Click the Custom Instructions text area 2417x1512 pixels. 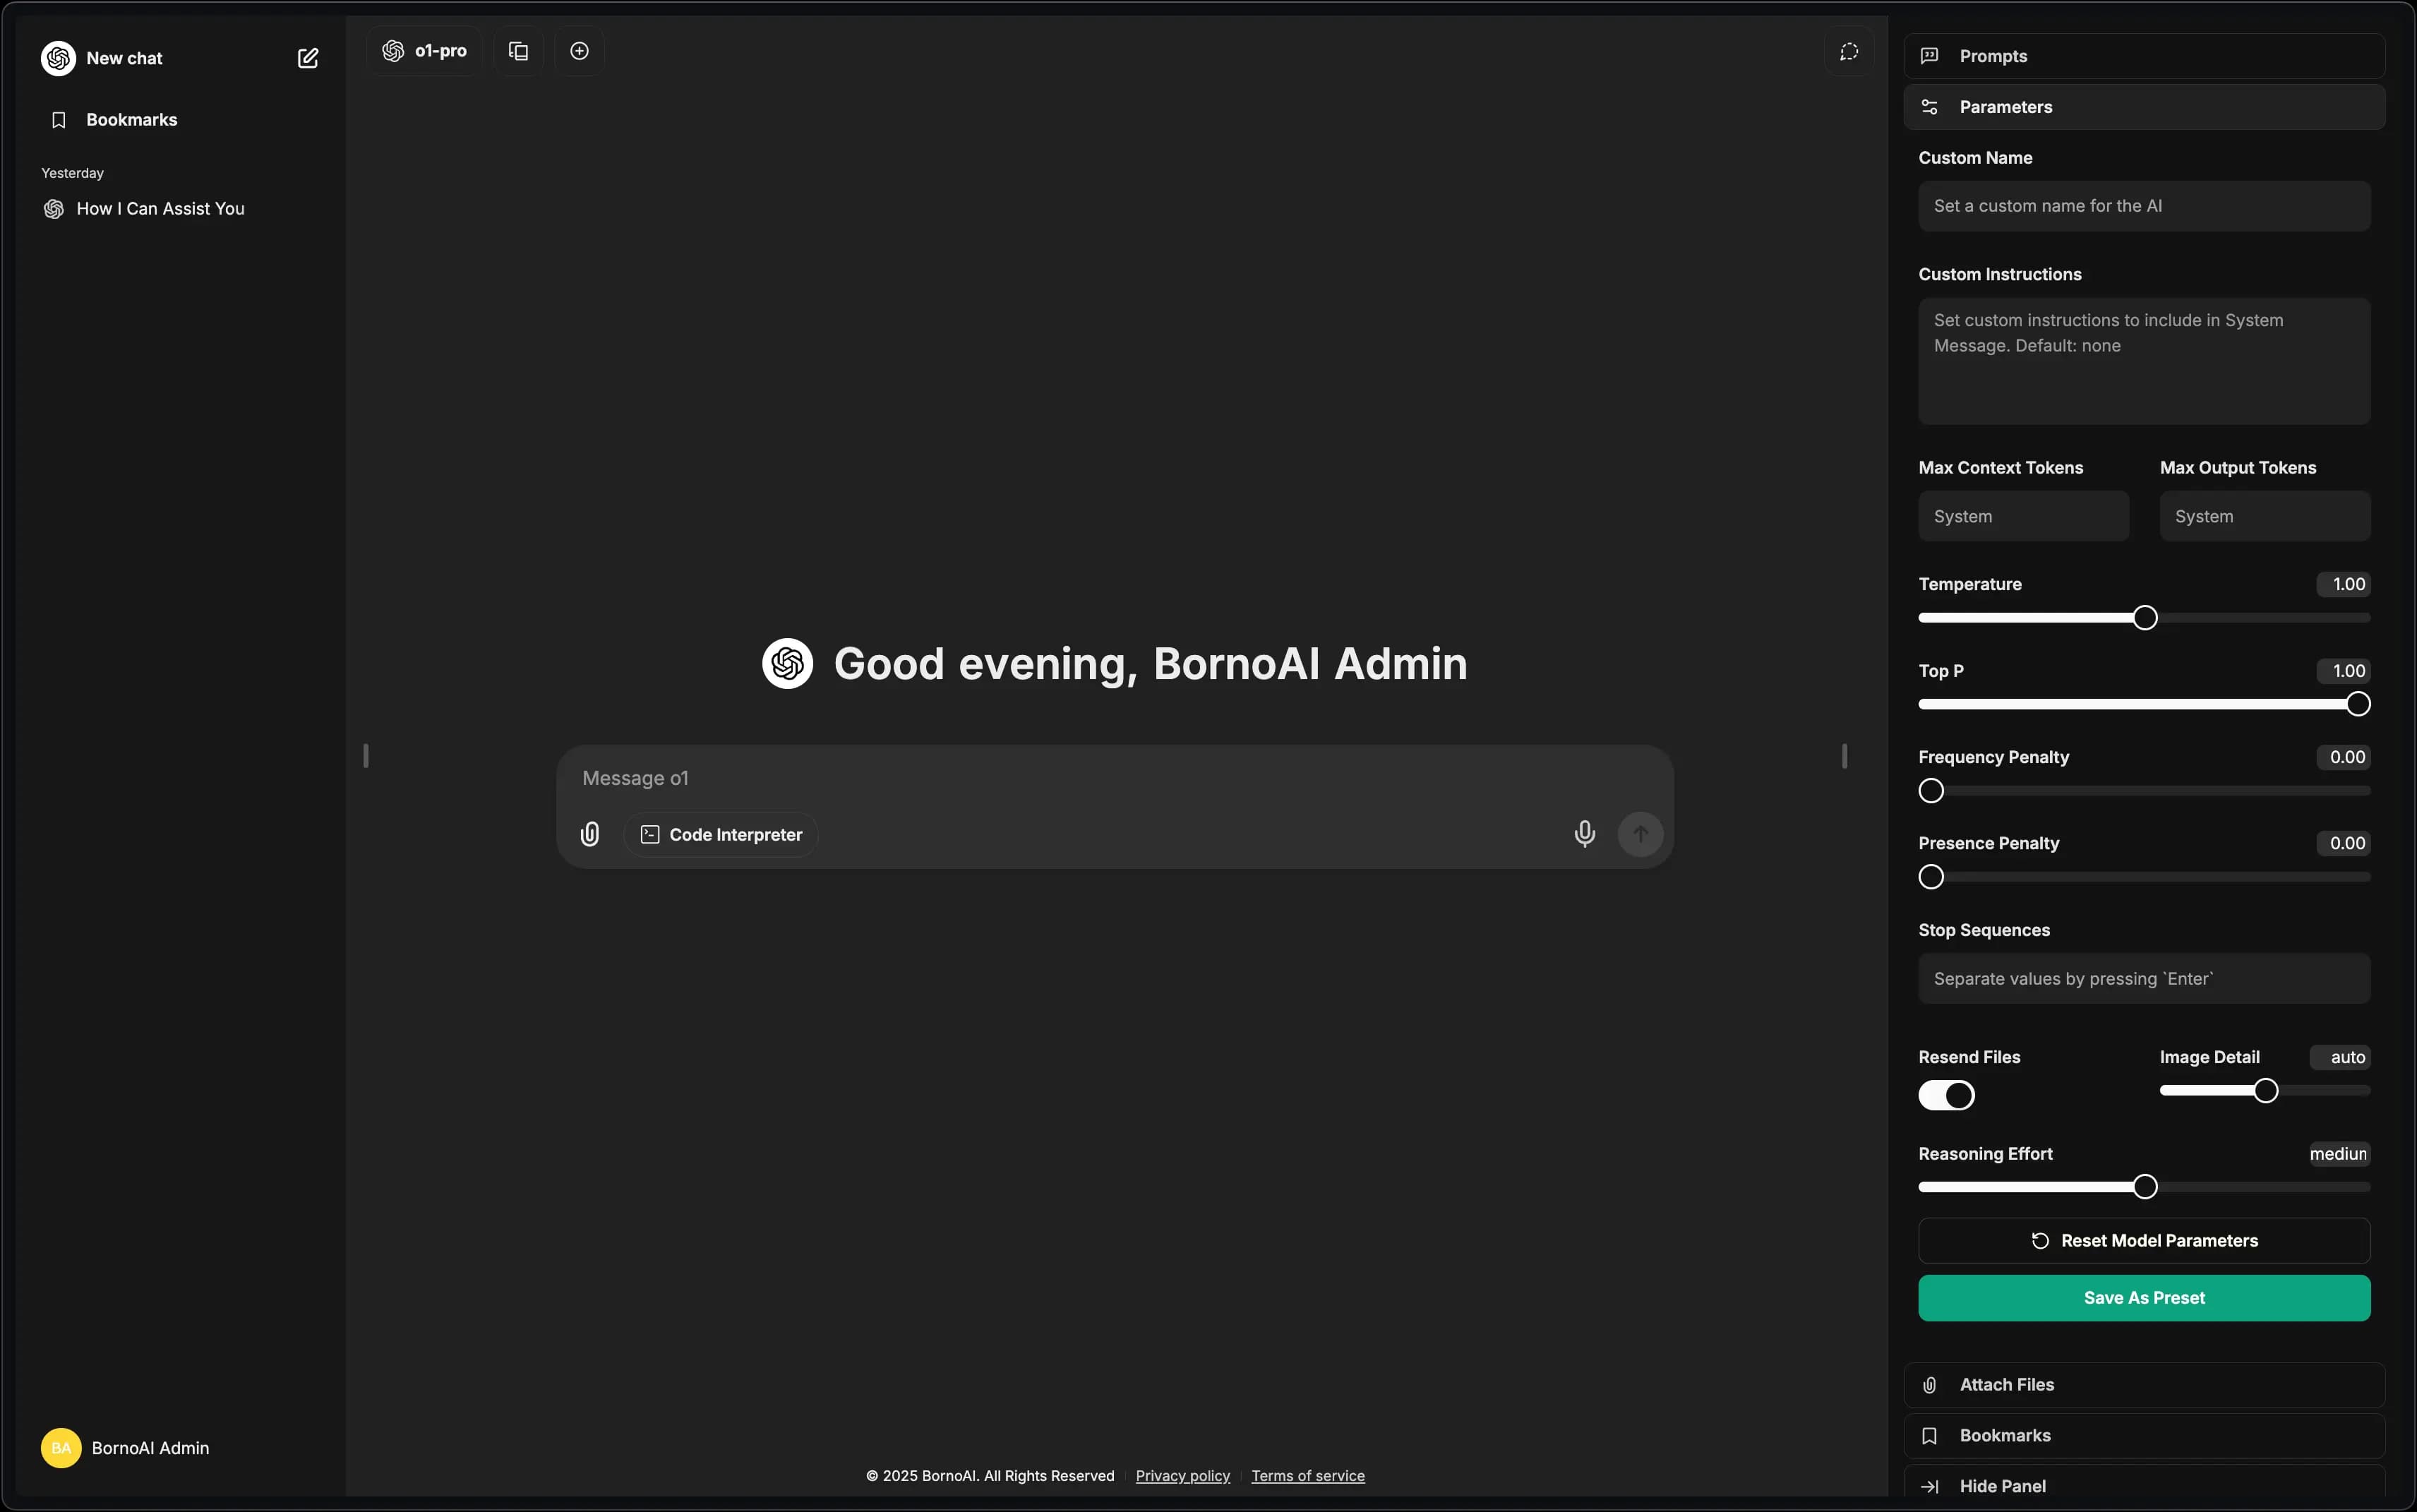(2144, 361)
